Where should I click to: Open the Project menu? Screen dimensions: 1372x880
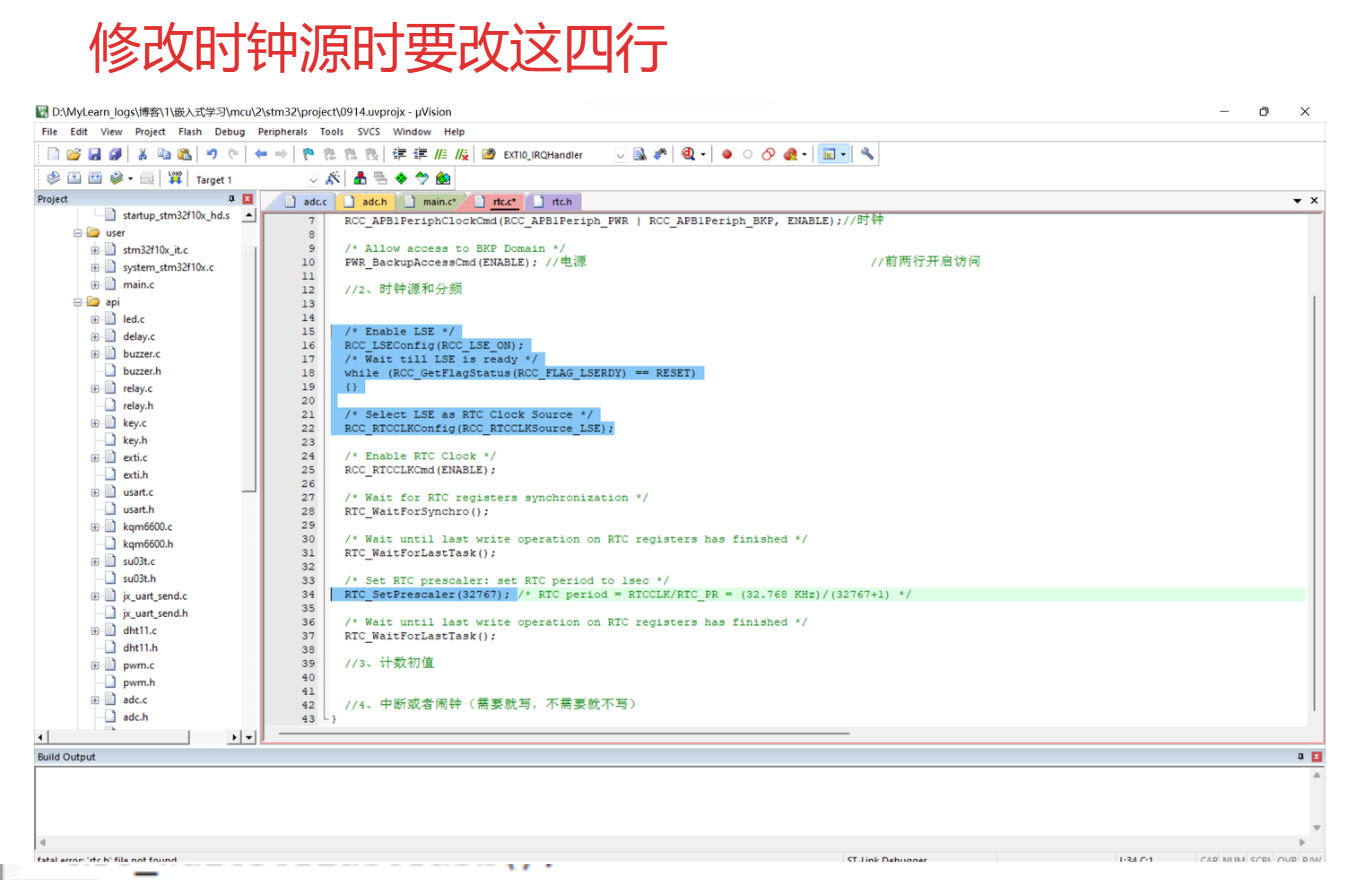click(x=150, y=132)
